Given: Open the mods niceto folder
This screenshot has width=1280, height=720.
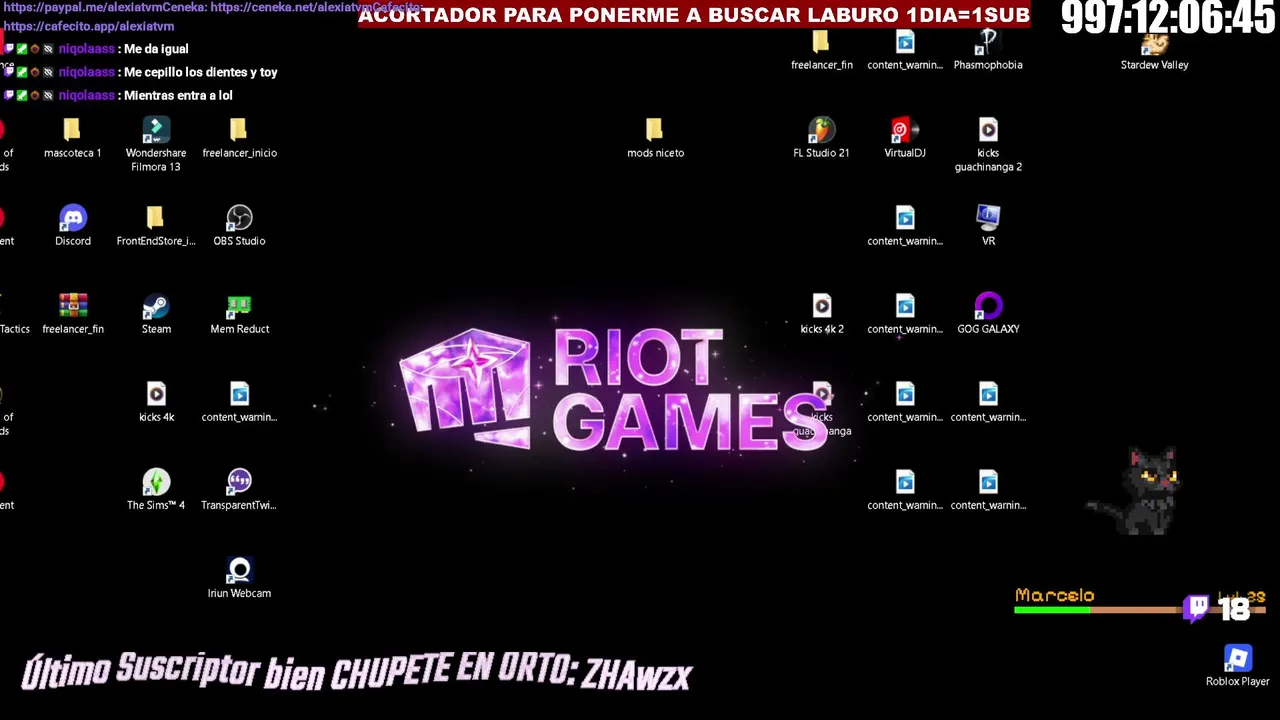Looking at the screenshot, I should click(x=655, y=139).
